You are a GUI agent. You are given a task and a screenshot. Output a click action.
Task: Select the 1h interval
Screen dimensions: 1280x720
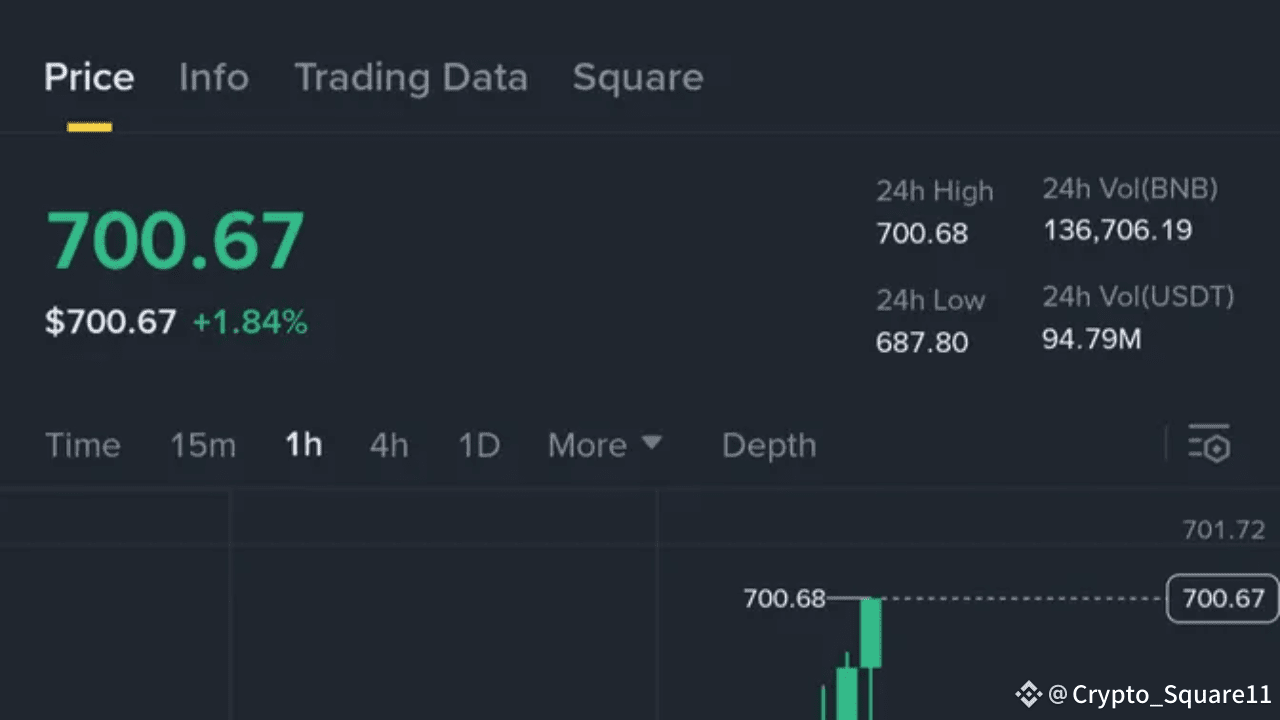click(304, 445)
